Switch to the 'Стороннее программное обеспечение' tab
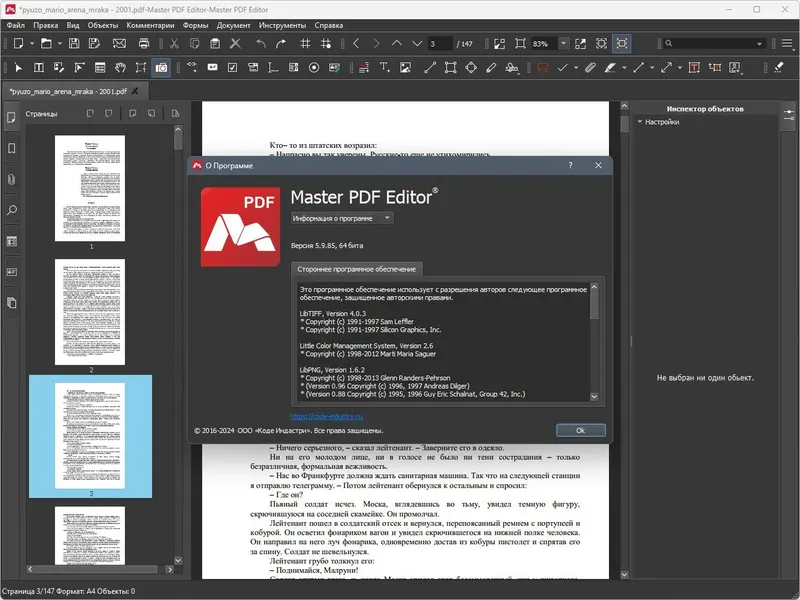Screen dimensions: 800x600 356,268
